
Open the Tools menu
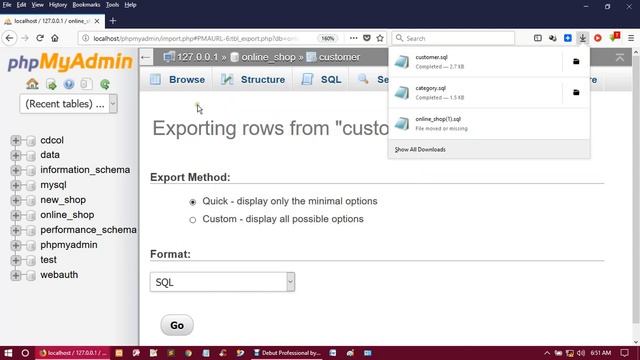tap(112, 5)
